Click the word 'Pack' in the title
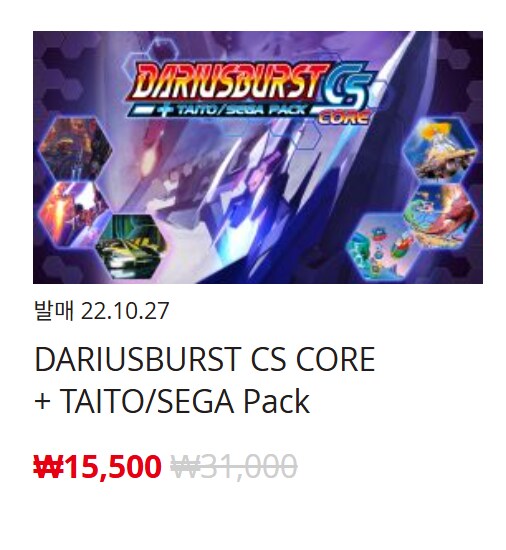This screenshot has width=506, height=550. [x=276, y=401]
